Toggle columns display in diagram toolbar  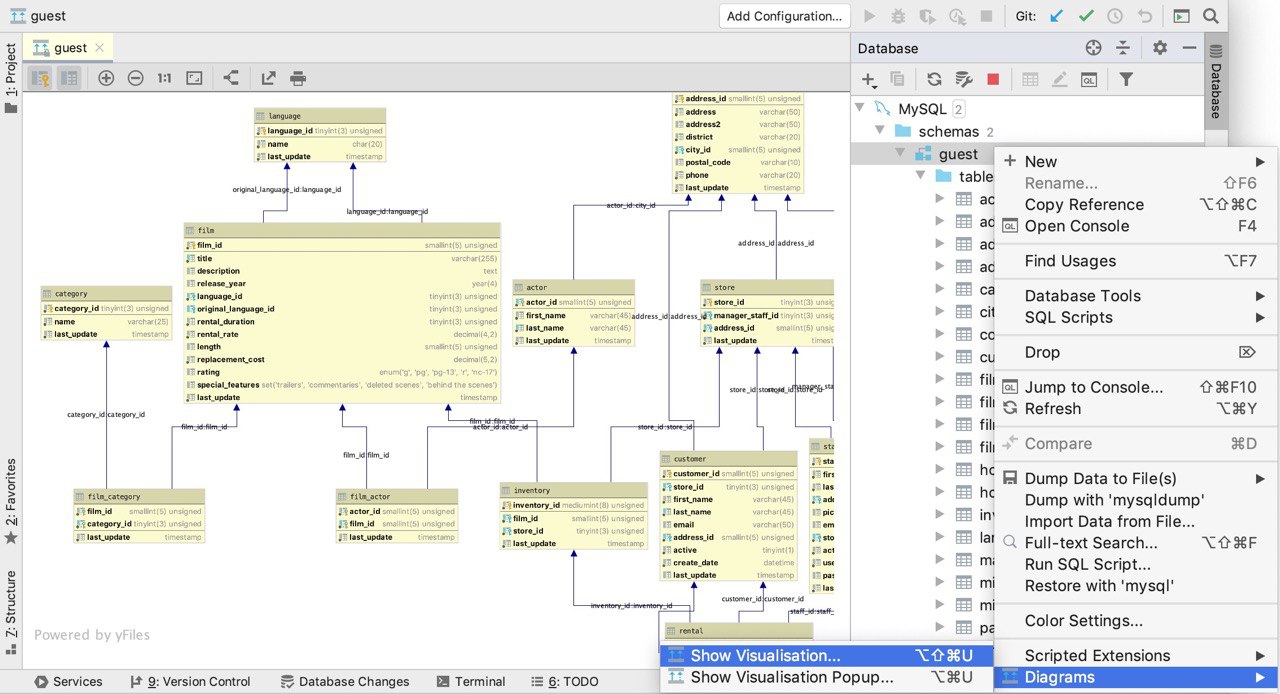(x=69, y=78)
